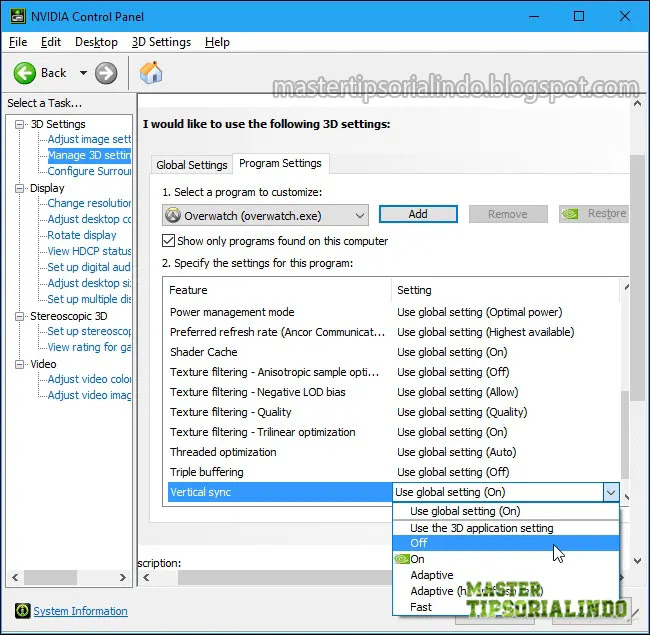This screenshot has height=635, width=650.
Task: Open Change resolution task
Action: 89,203
